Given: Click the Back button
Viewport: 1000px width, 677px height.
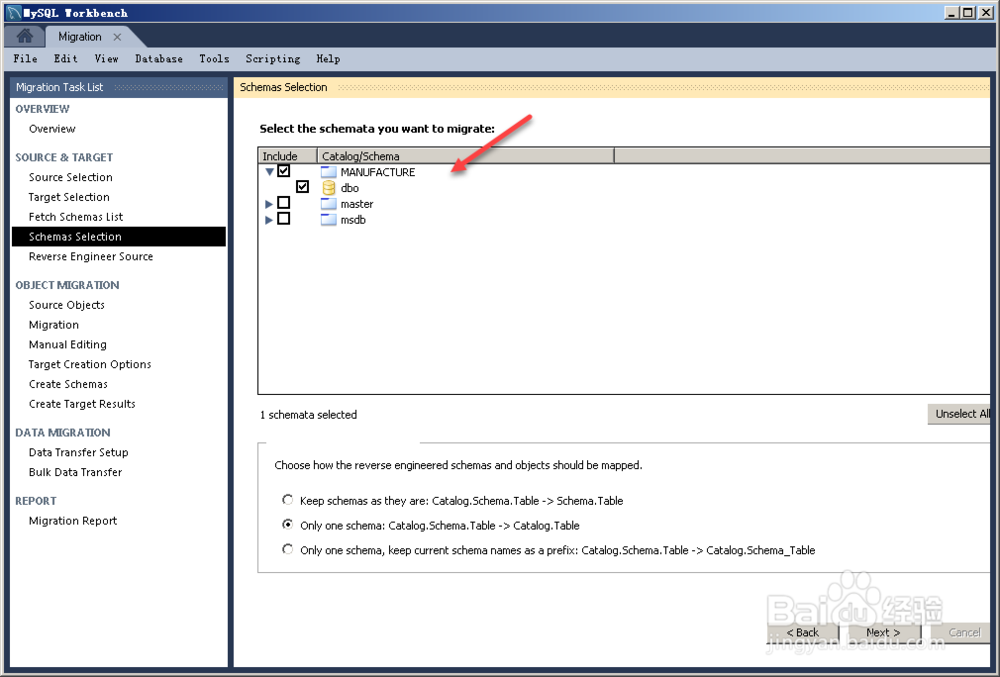Looking at the screenshot, I should (x=802, y=632).
